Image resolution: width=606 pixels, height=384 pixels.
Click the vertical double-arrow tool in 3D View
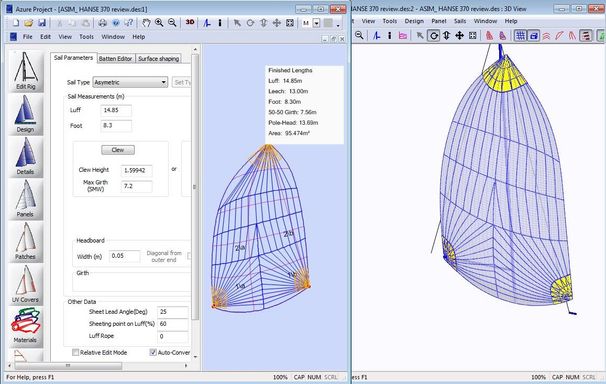(446, 36)
